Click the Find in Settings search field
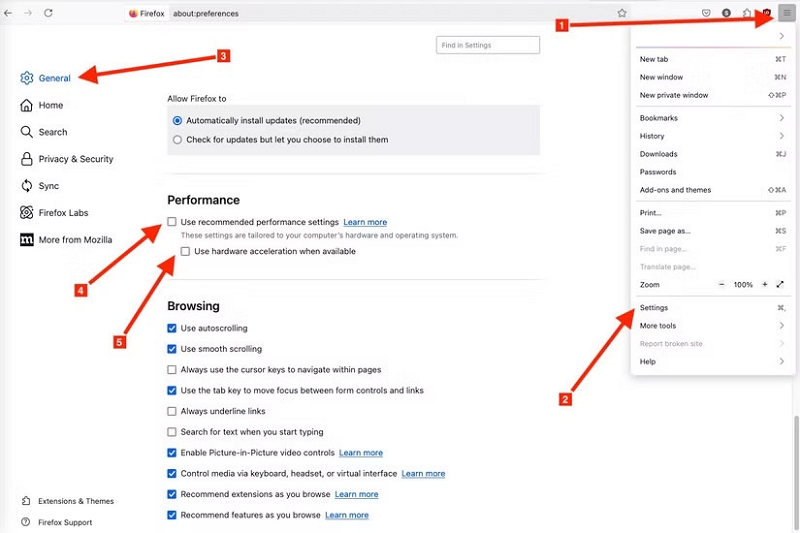Image resolution: width=800 pixels, height=533 pixels. (x=488, y=45)
